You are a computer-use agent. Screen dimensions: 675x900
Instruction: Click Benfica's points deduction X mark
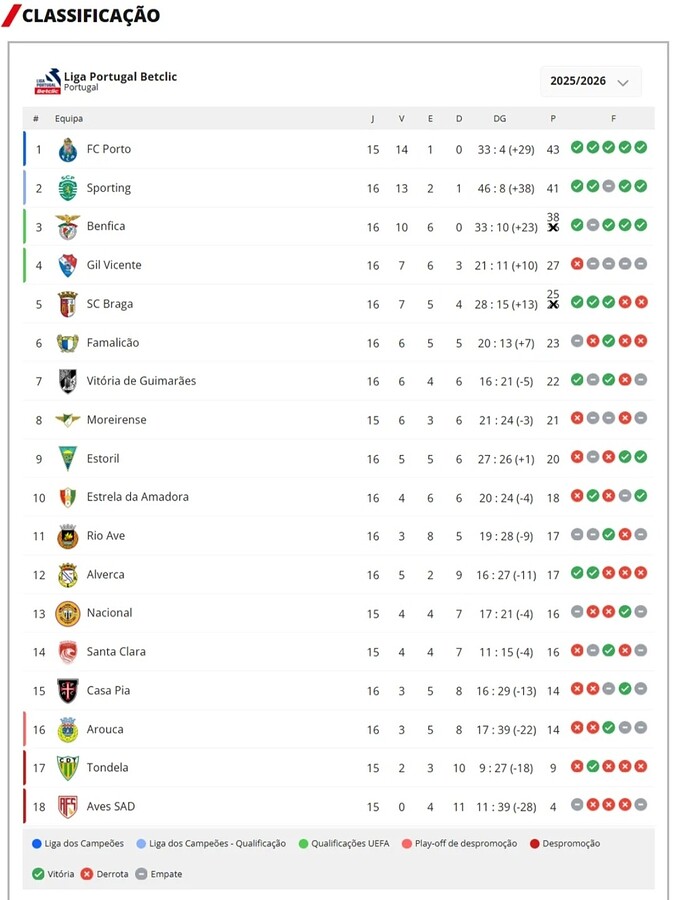(x=553, y=228)
